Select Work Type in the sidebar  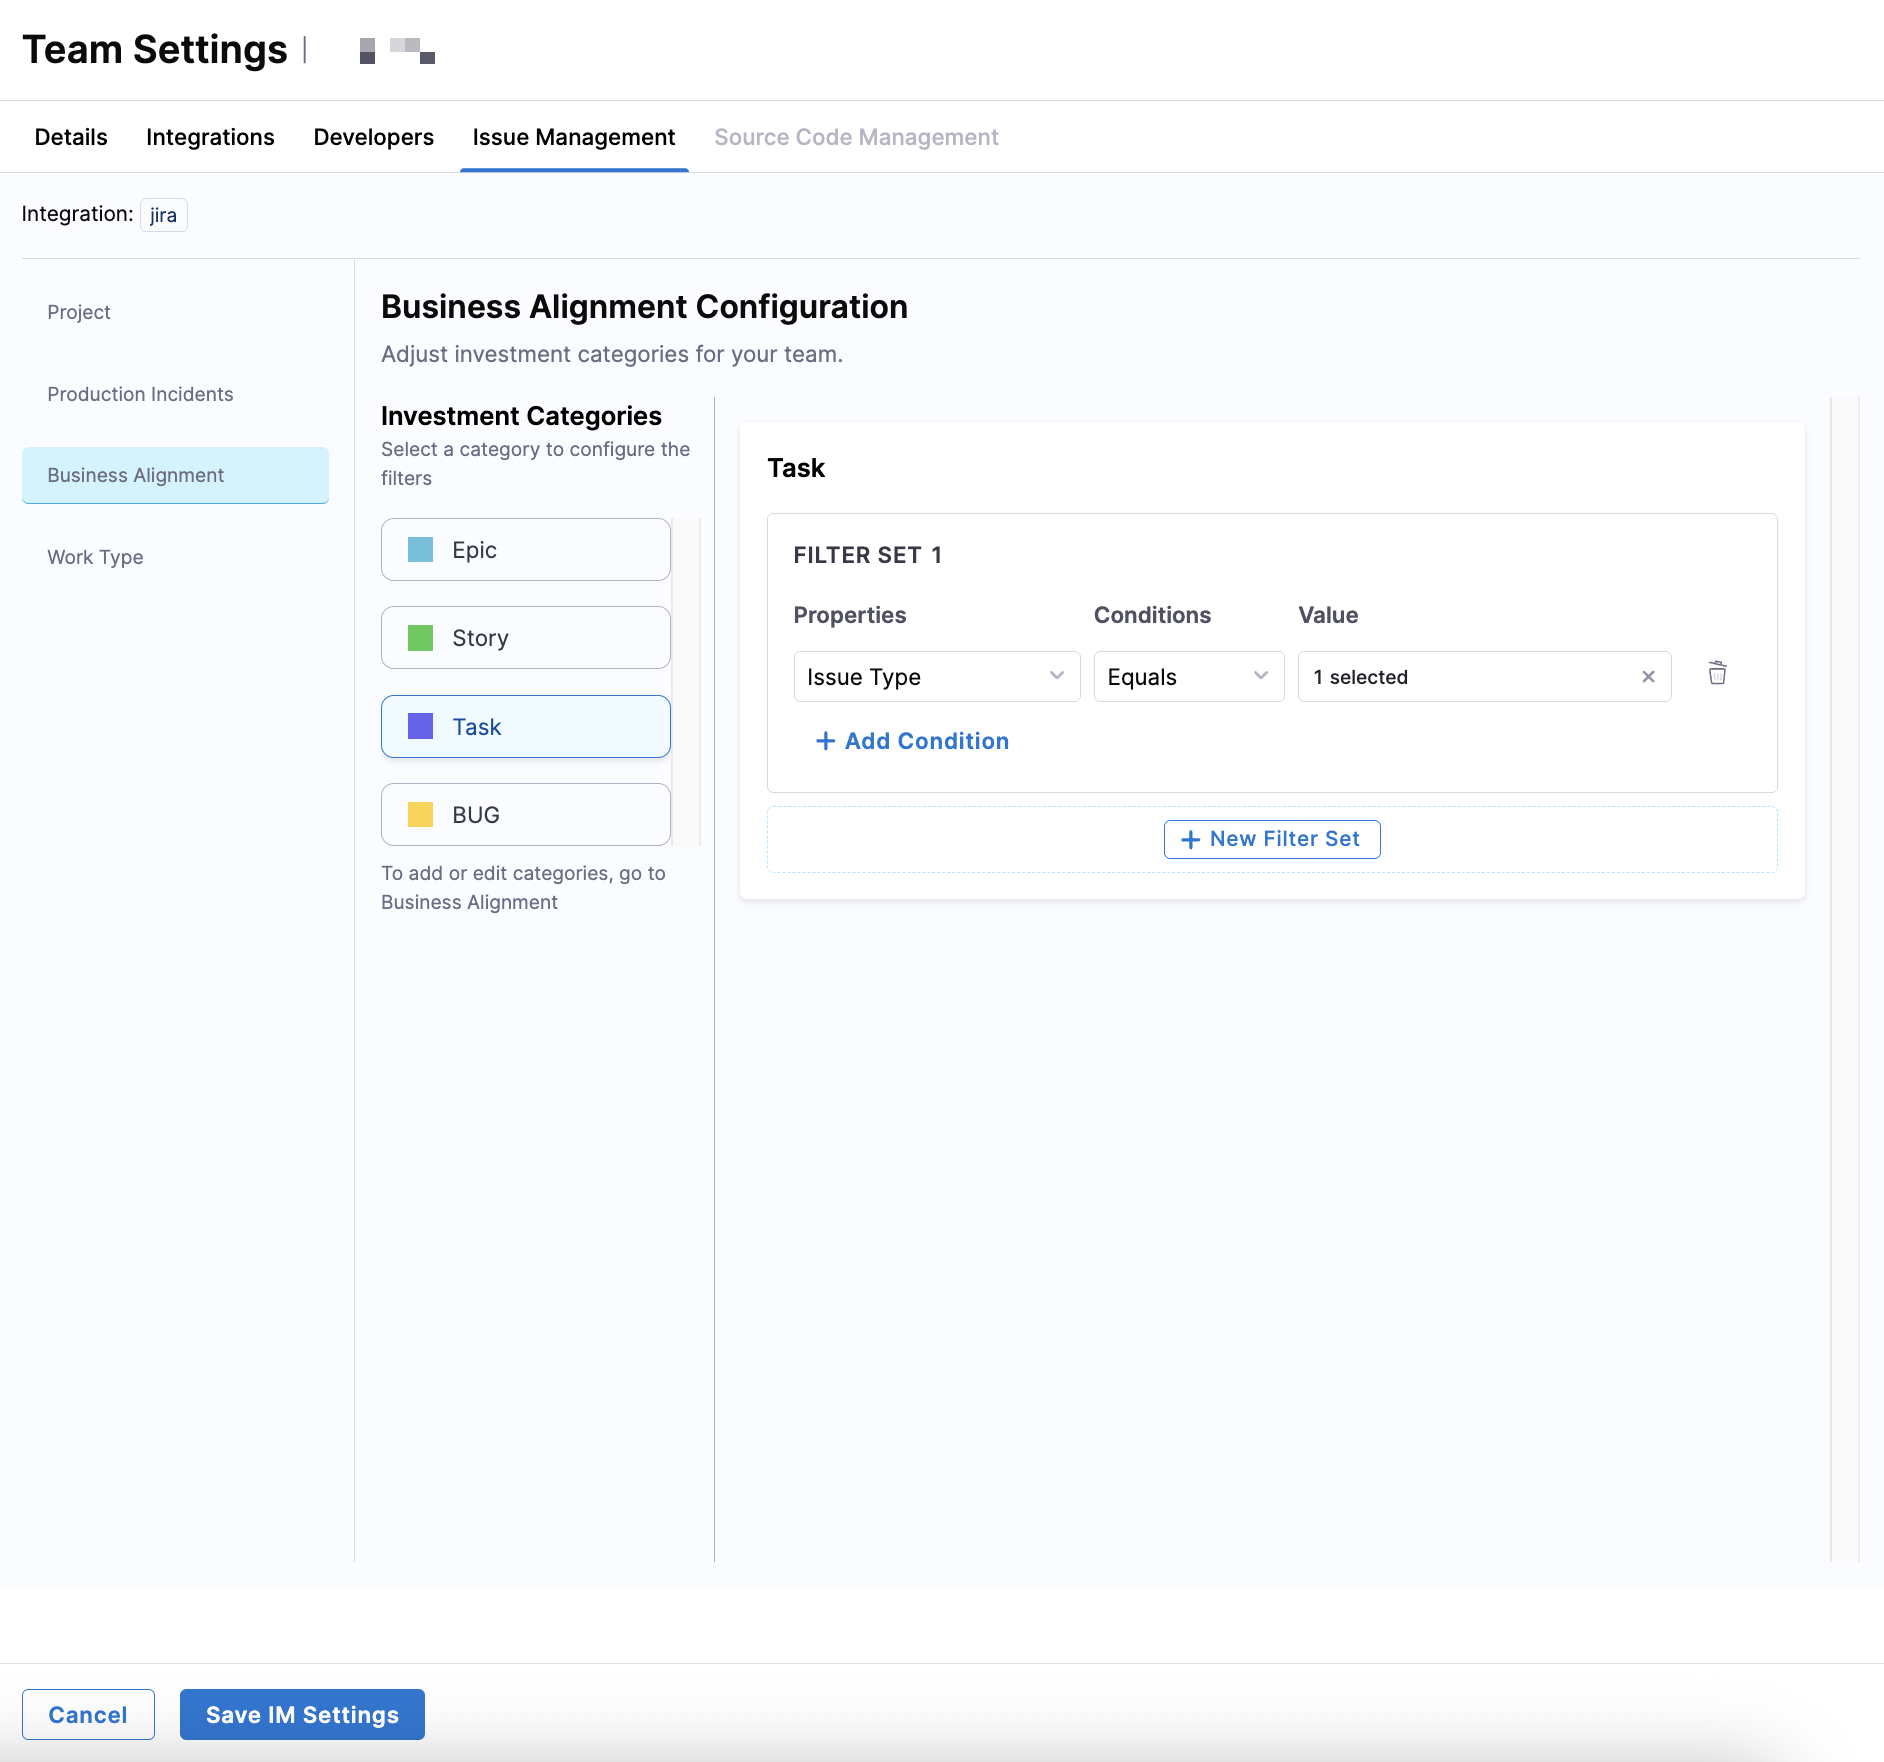(x=95, y=557)
